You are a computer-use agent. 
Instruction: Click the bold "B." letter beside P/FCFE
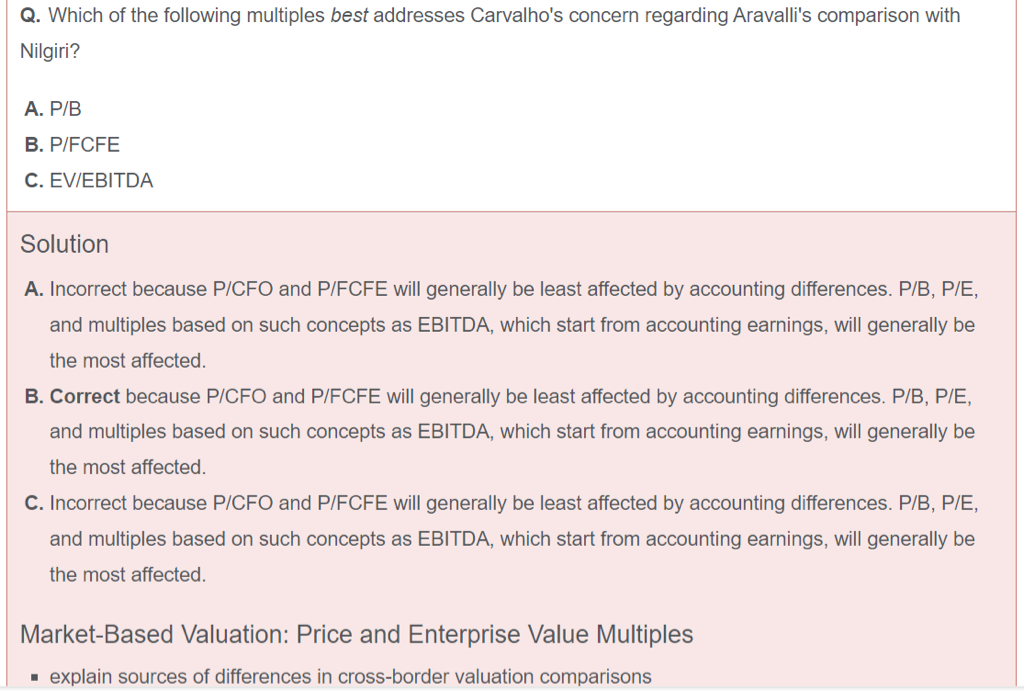[x=34, y=145]
